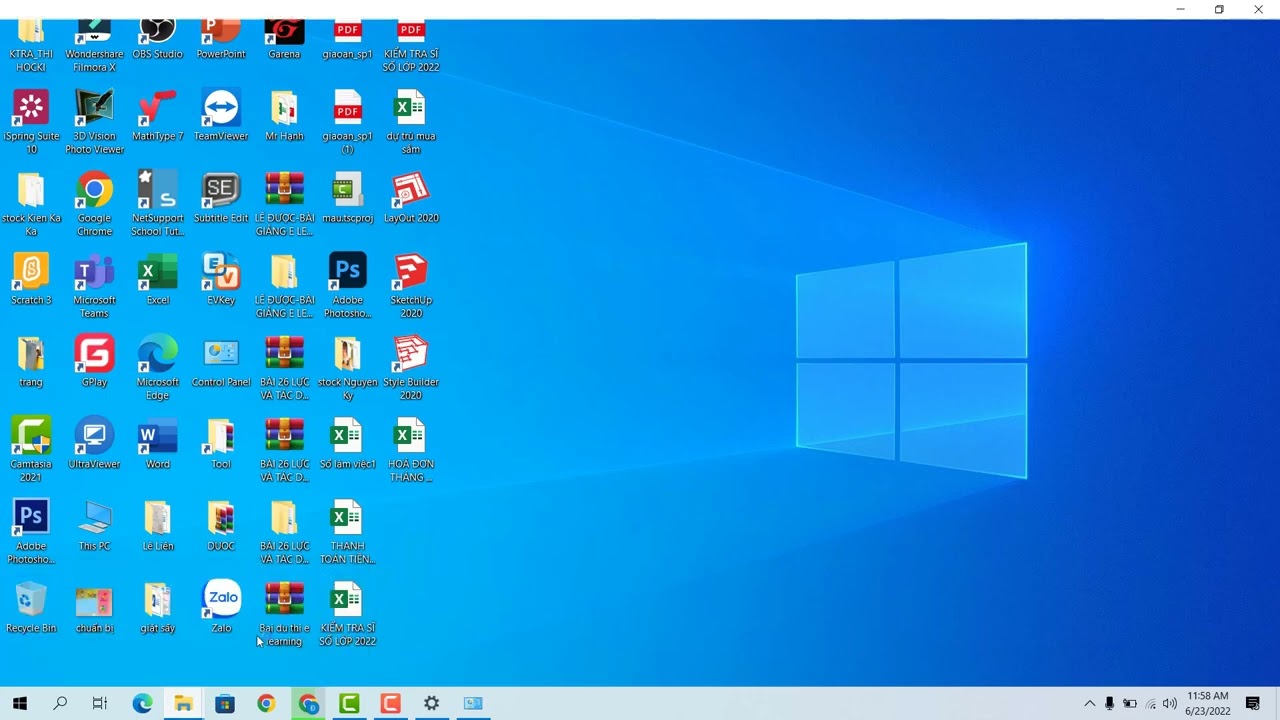This screenshot has height=720, width=1280.
Task: Select the DUOC archive file
Action: point(221,525)
